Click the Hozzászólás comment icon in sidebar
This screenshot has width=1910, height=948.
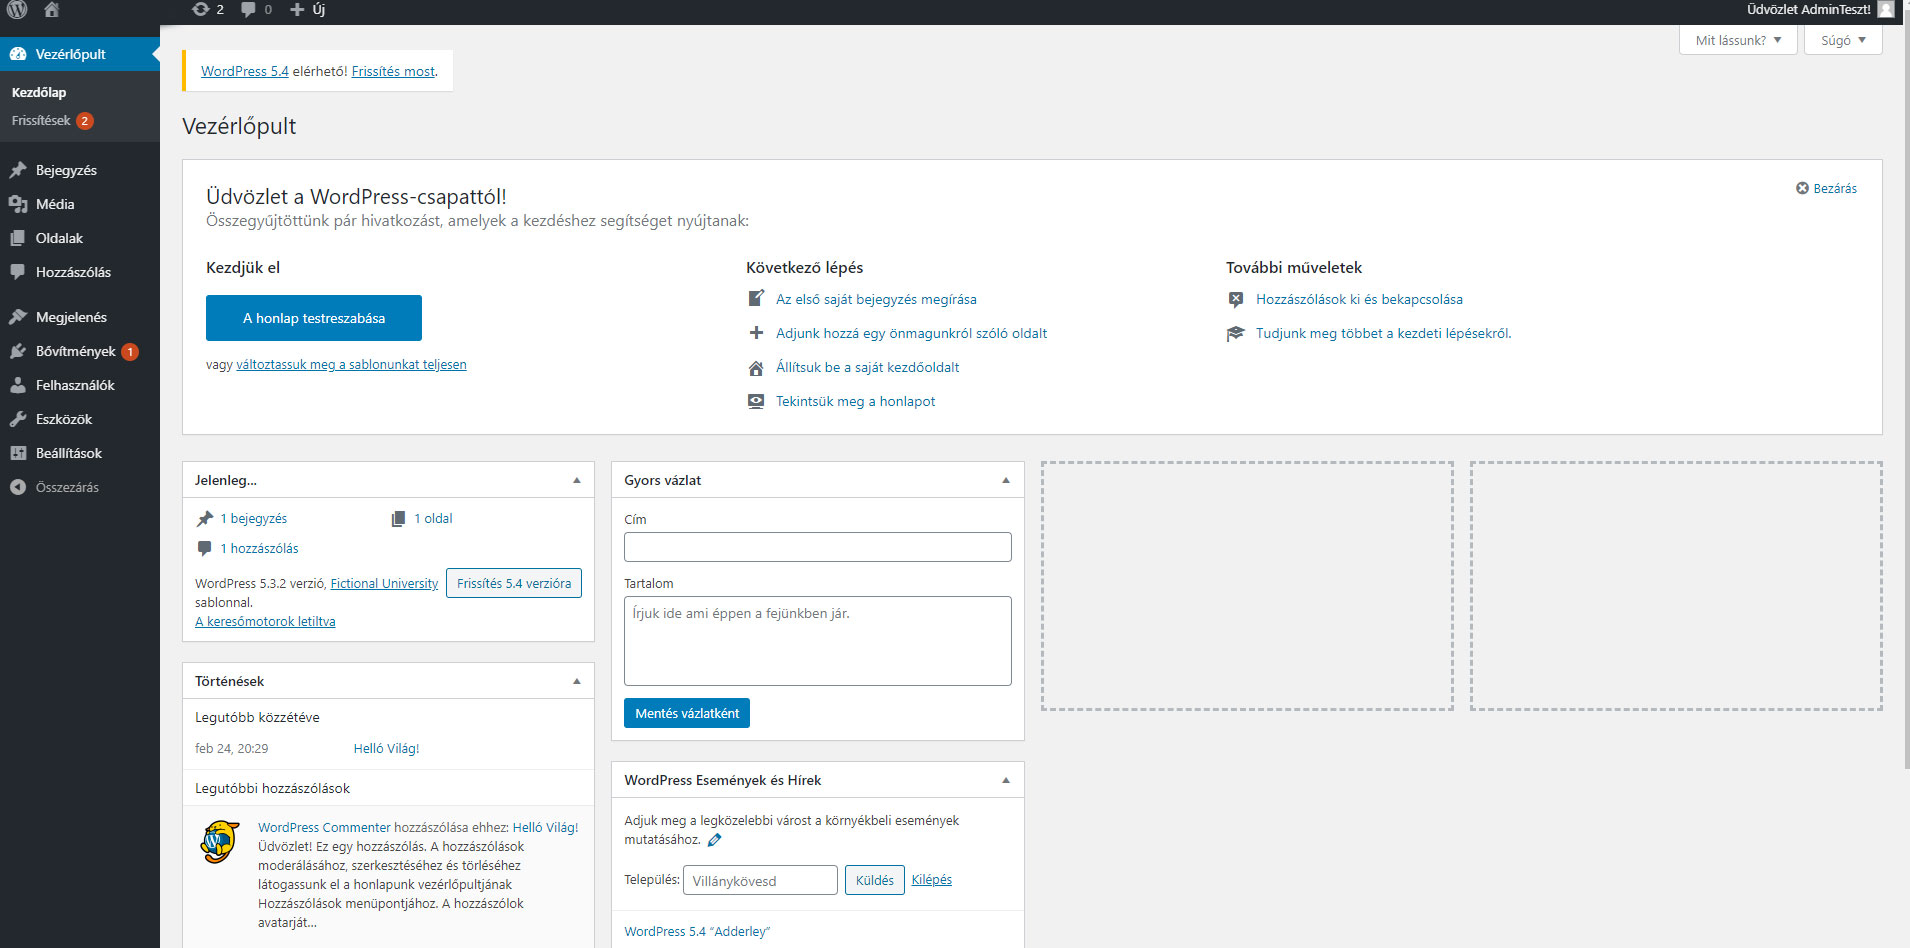pos(18,272)
